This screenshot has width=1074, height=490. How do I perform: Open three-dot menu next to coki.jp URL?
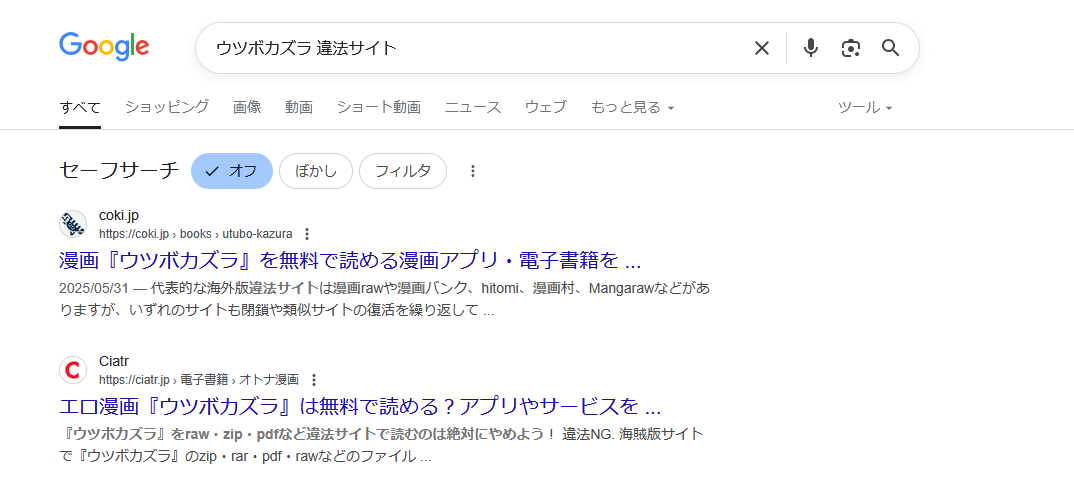point(307,234)
